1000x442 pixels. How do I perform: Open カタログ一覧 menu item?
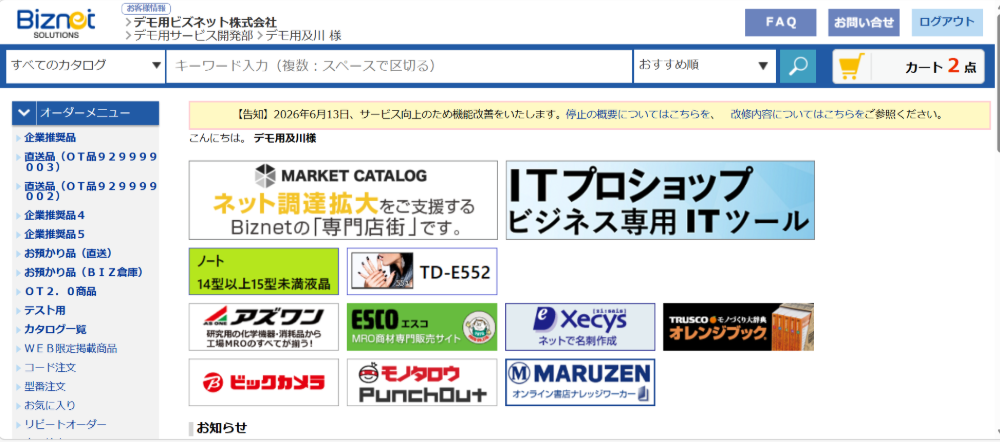(x=55, y=330)
